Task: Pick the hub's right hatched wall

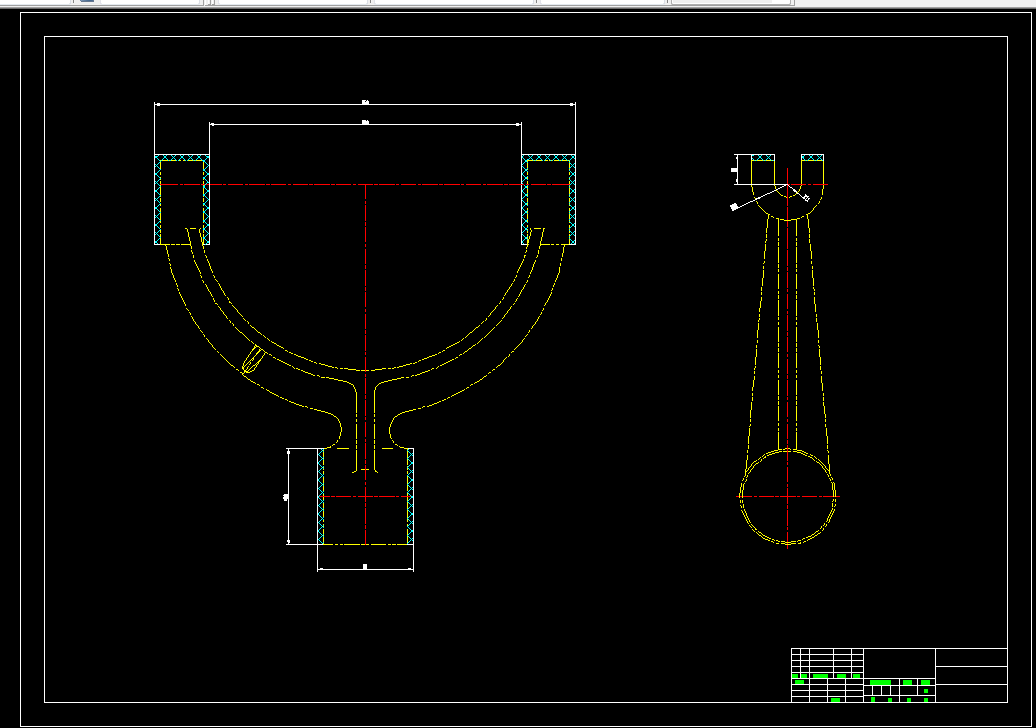Action: pyautogui.click(x=410, y=497)
